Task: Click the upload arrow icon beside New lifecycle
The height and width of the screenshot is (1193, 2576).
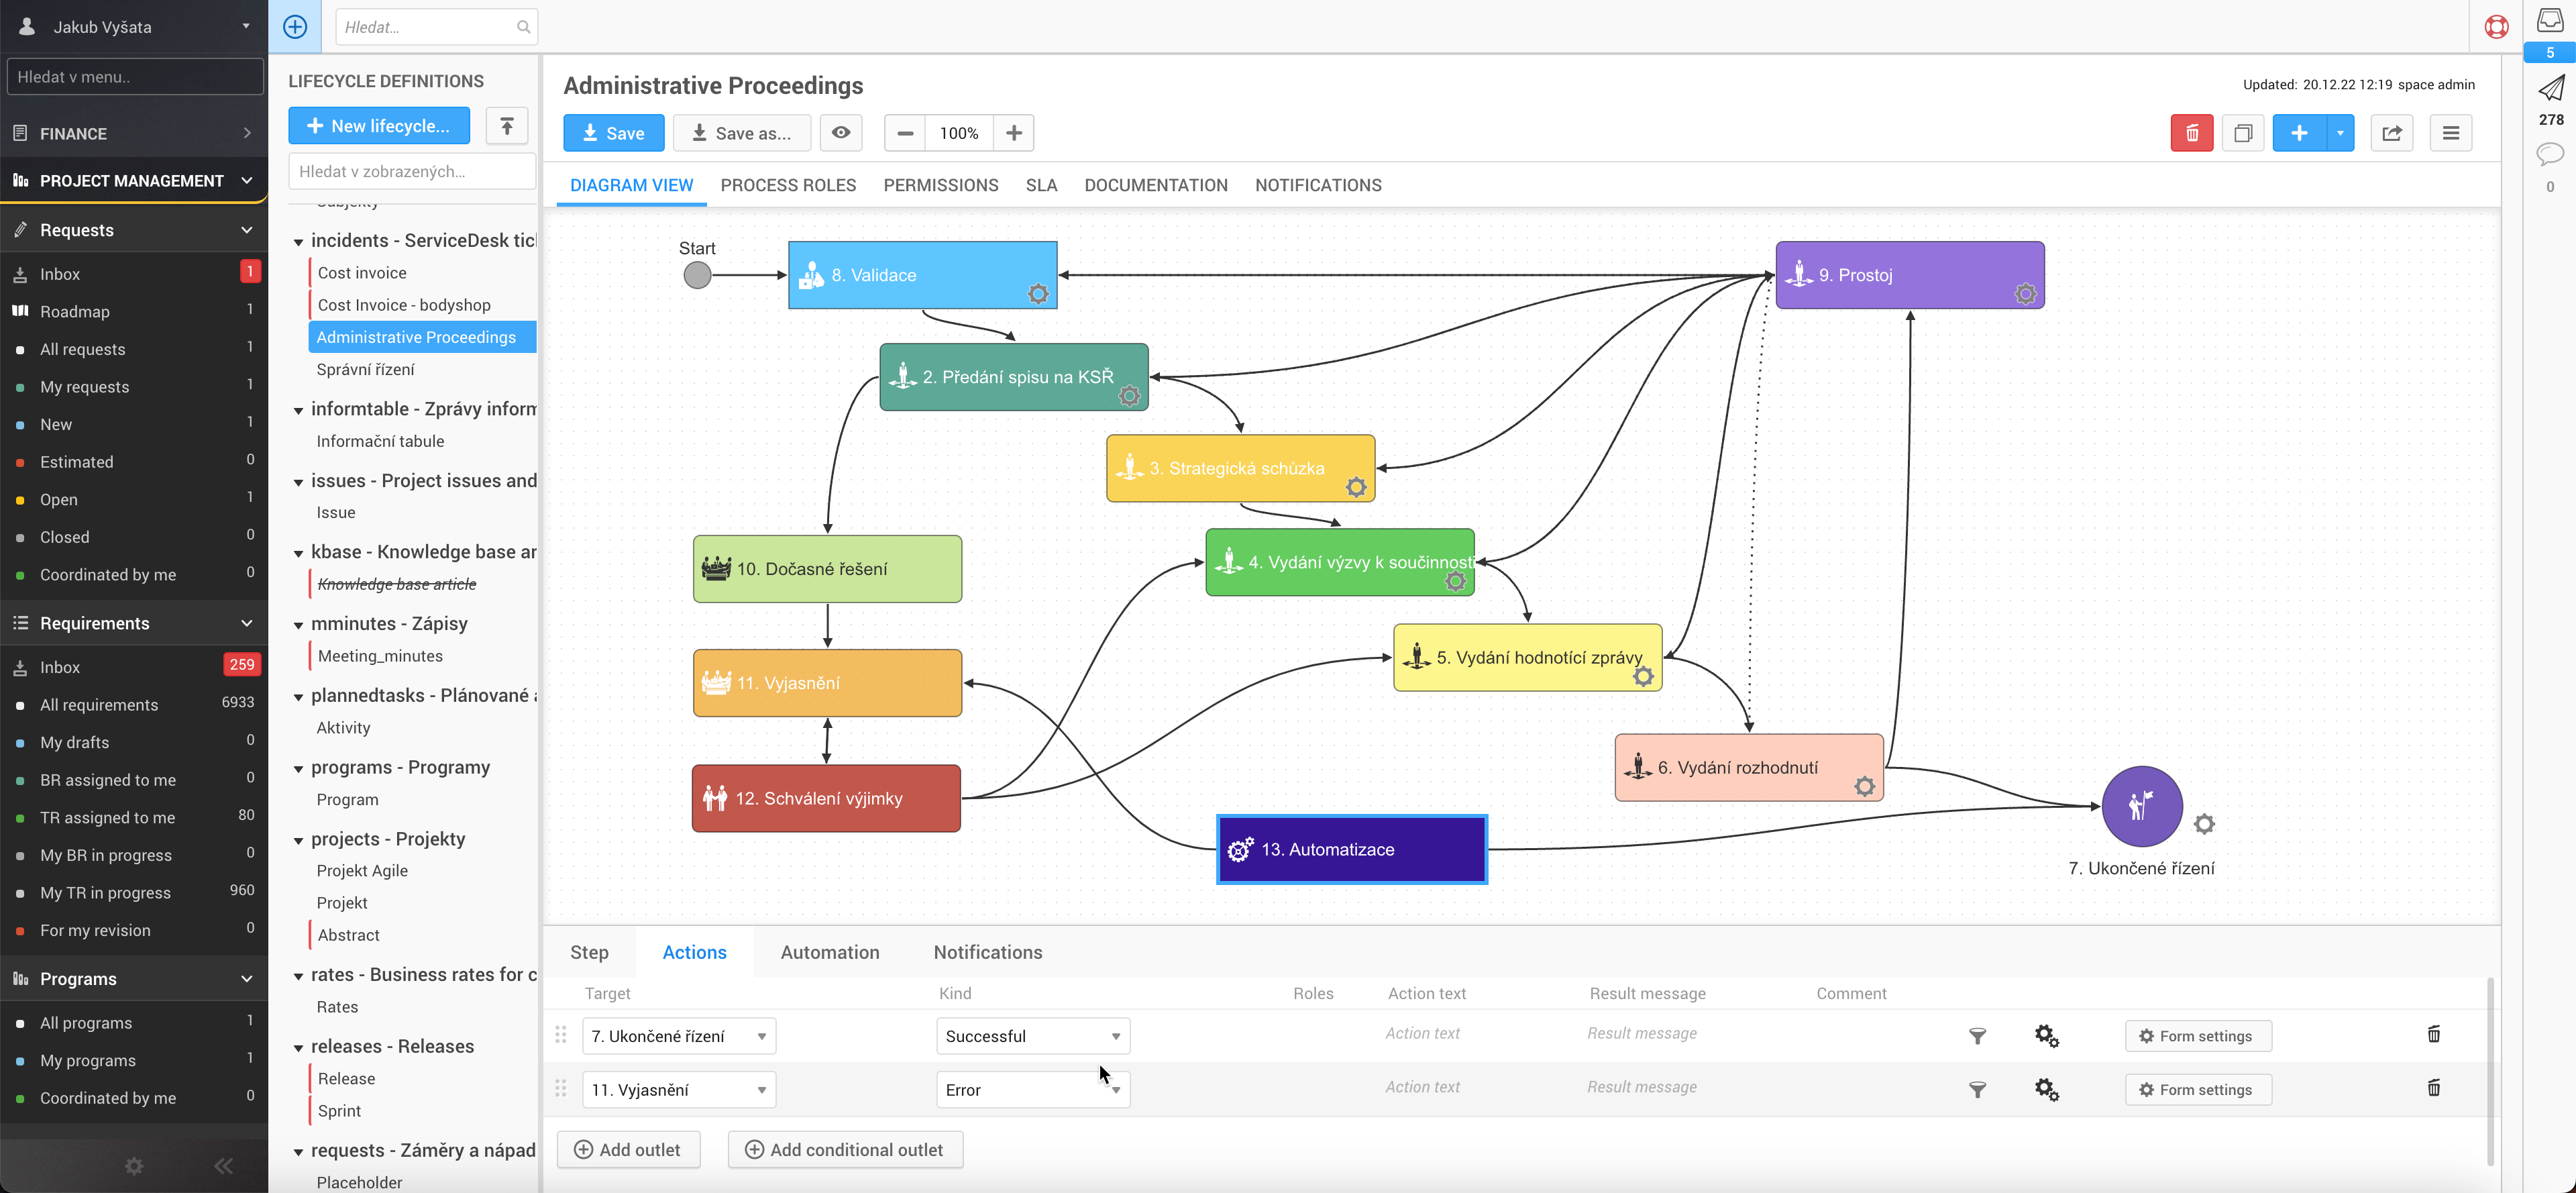Action: [x=507, y=126]
